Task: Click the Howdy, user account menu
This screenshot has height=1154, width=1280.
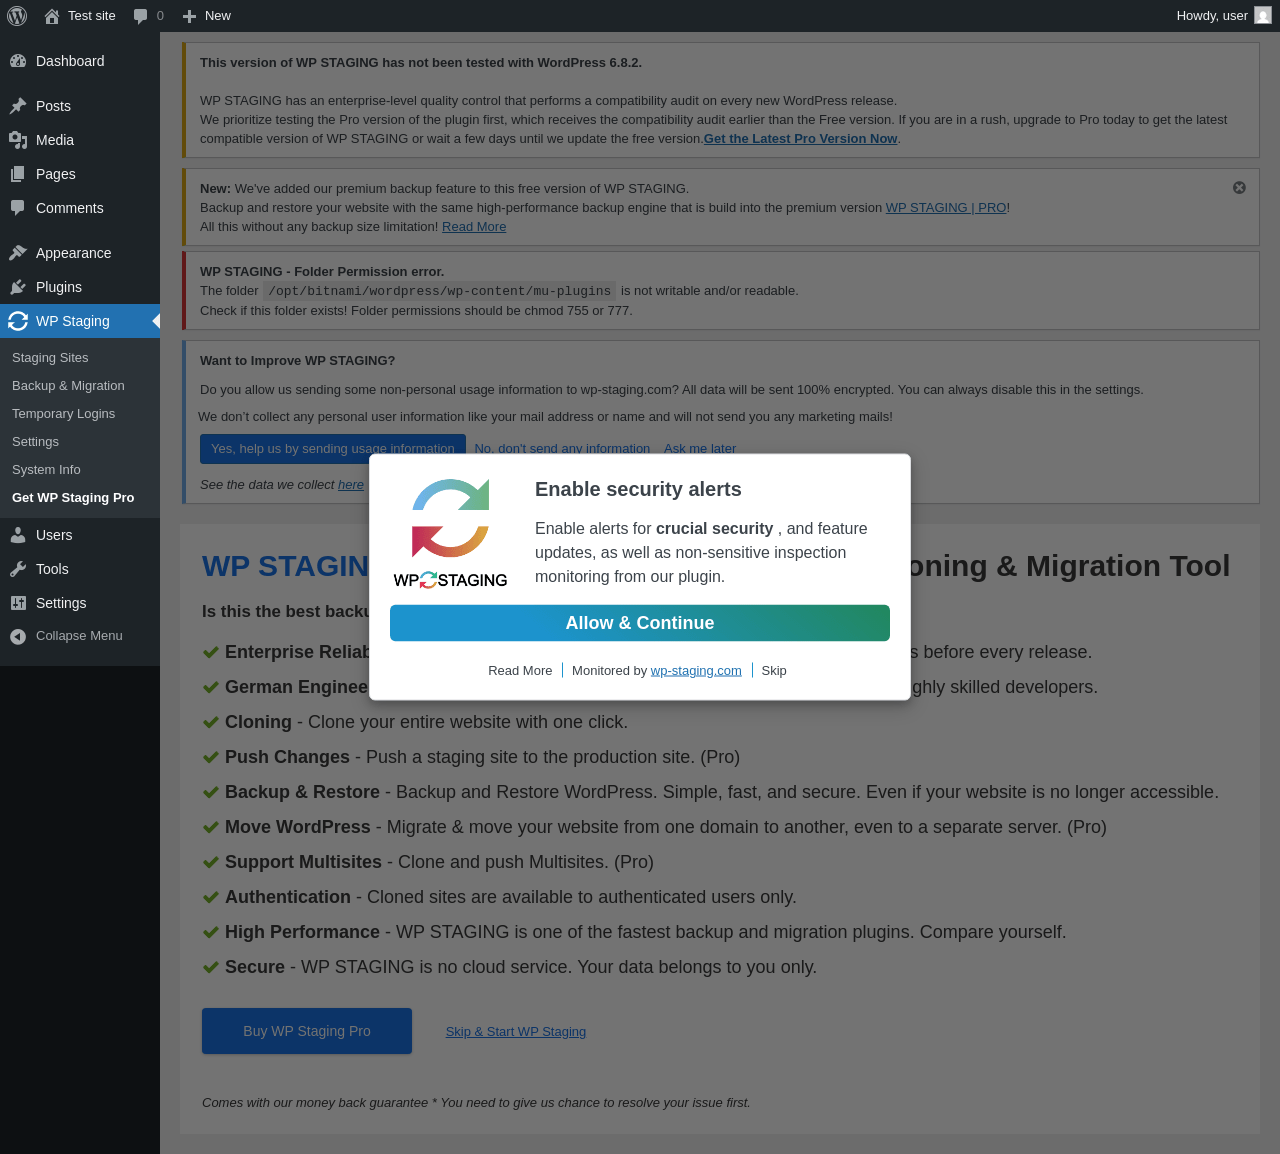Action: (1224, 16)
